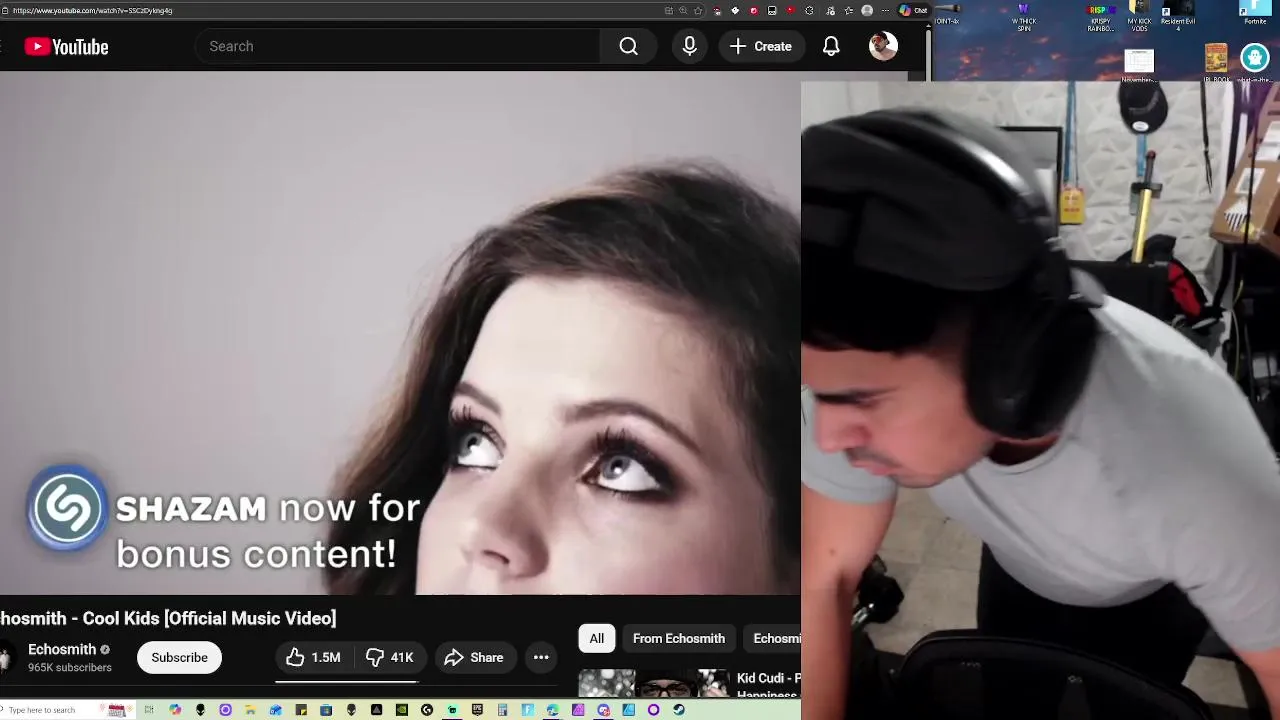Open the KRISPY RAINBO desktop icon
The image size is (1280, 720).
[x=1100, y=17]
